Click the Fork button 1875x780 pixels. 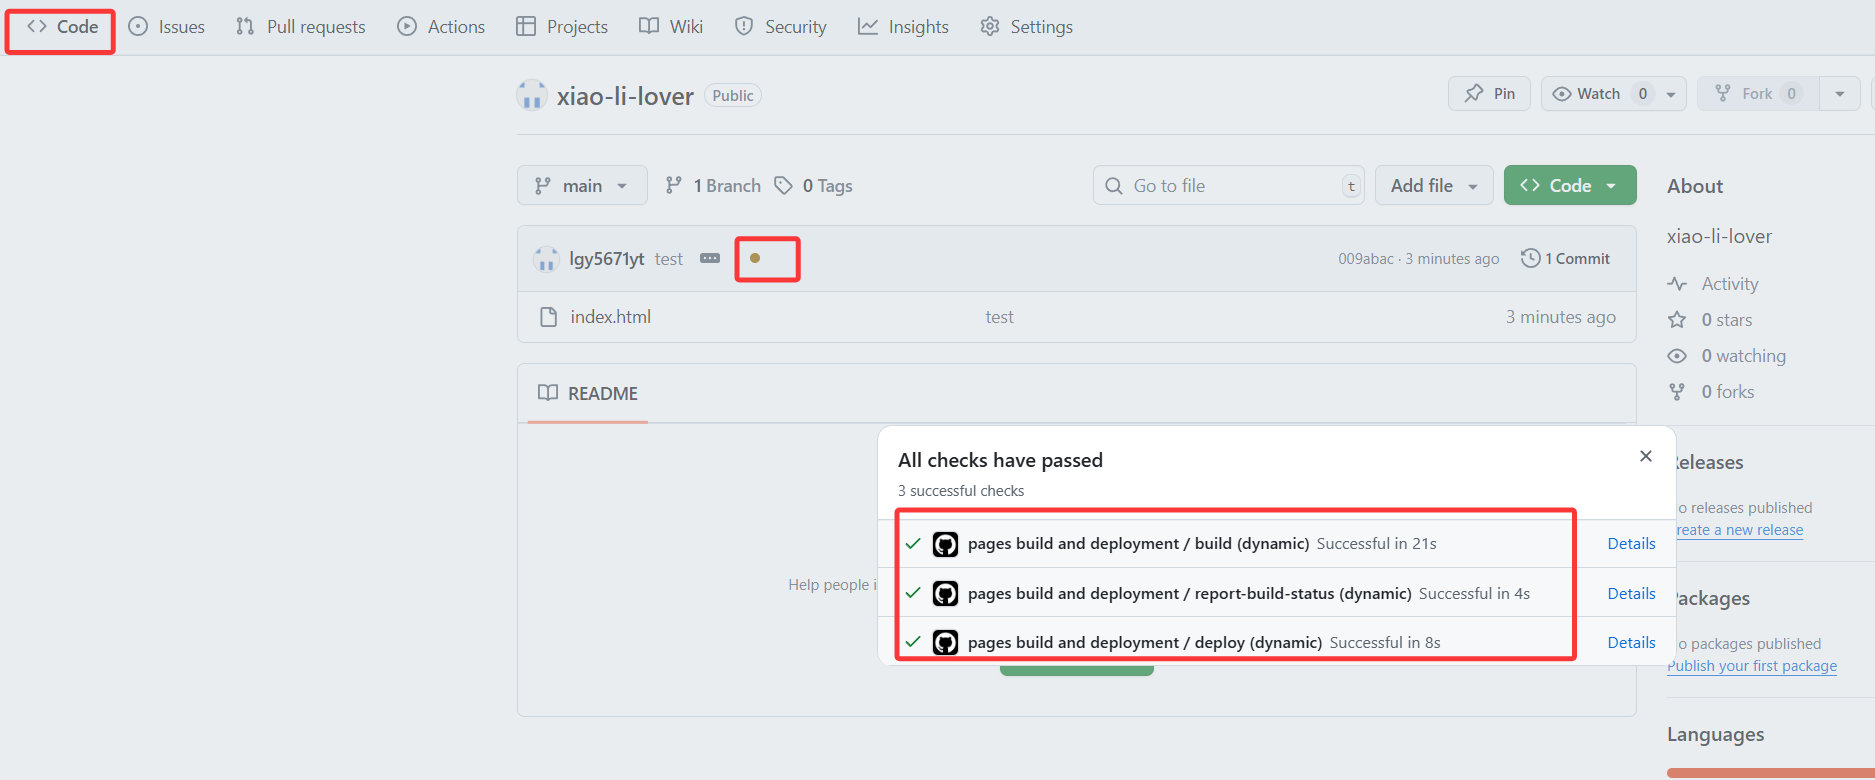pyautogui.click(x=1758, y=94)
